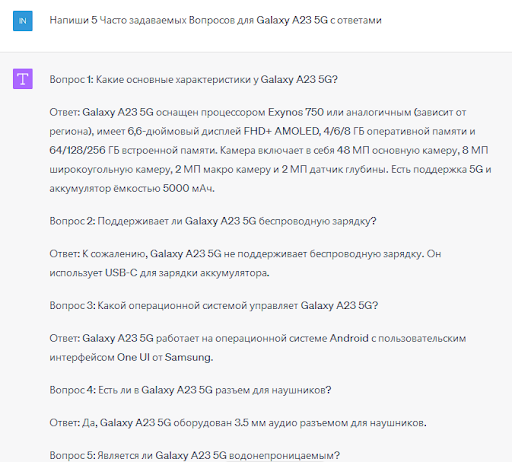The image size is (512, 462).
Task: Click the user prompt about Galaxy A23 5G FAQs
Action: pos(215,20)
